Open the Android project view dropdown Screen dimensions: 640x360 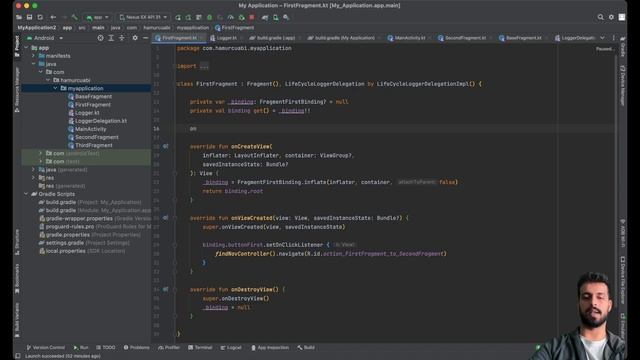(45, 38)
